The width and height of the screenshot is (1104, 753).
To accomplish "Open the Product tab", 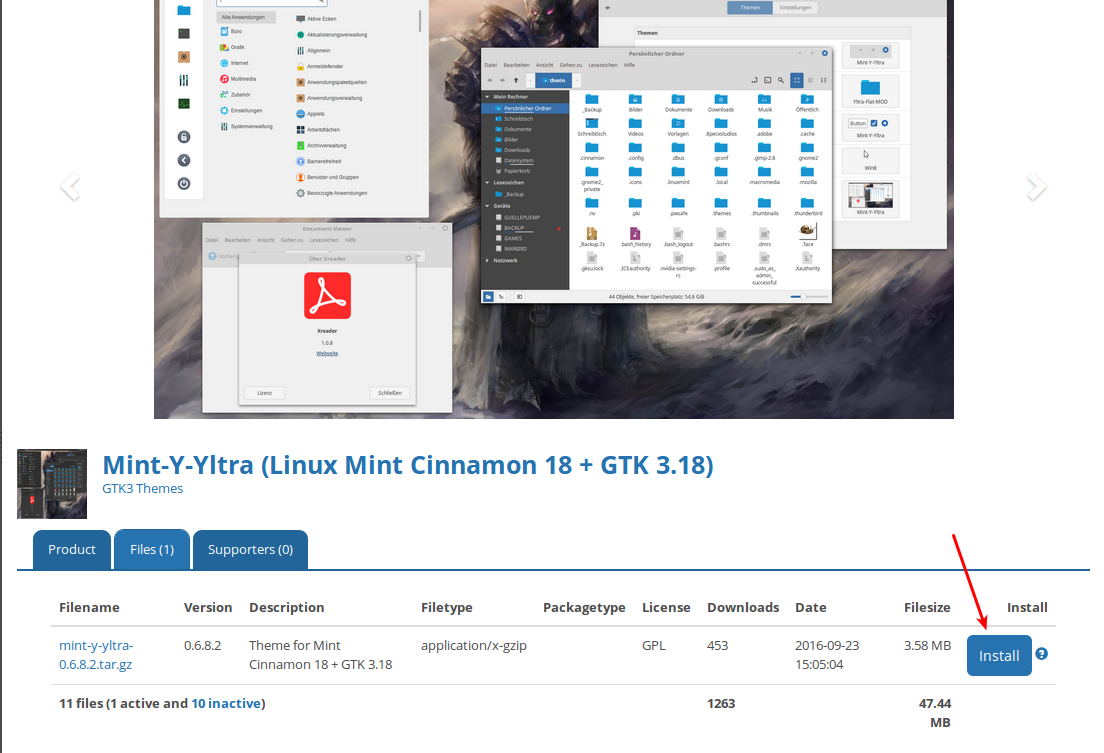I will click(x=72, y=549).
